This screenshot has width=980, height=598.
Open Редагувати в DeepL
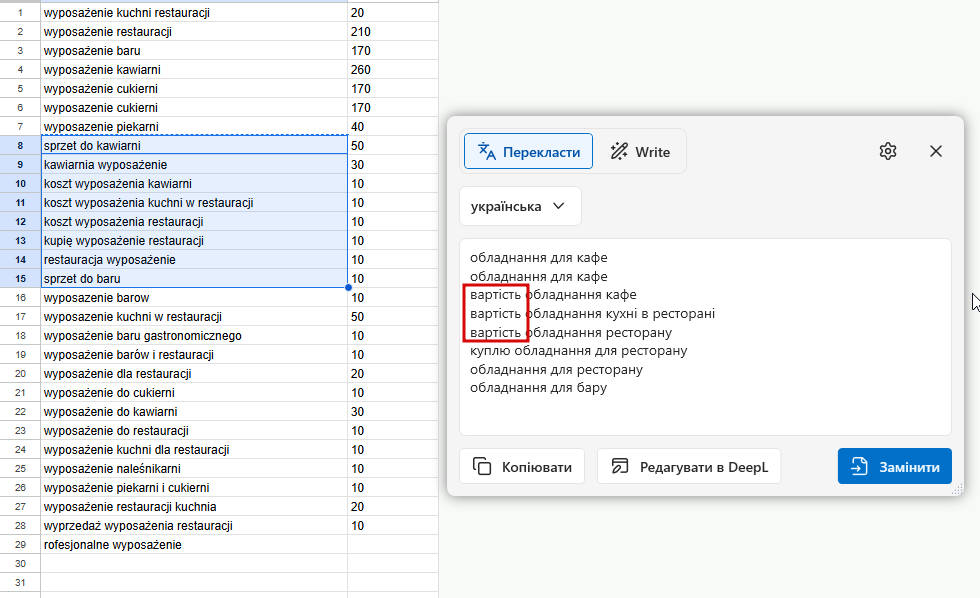[x=688, y=466]
